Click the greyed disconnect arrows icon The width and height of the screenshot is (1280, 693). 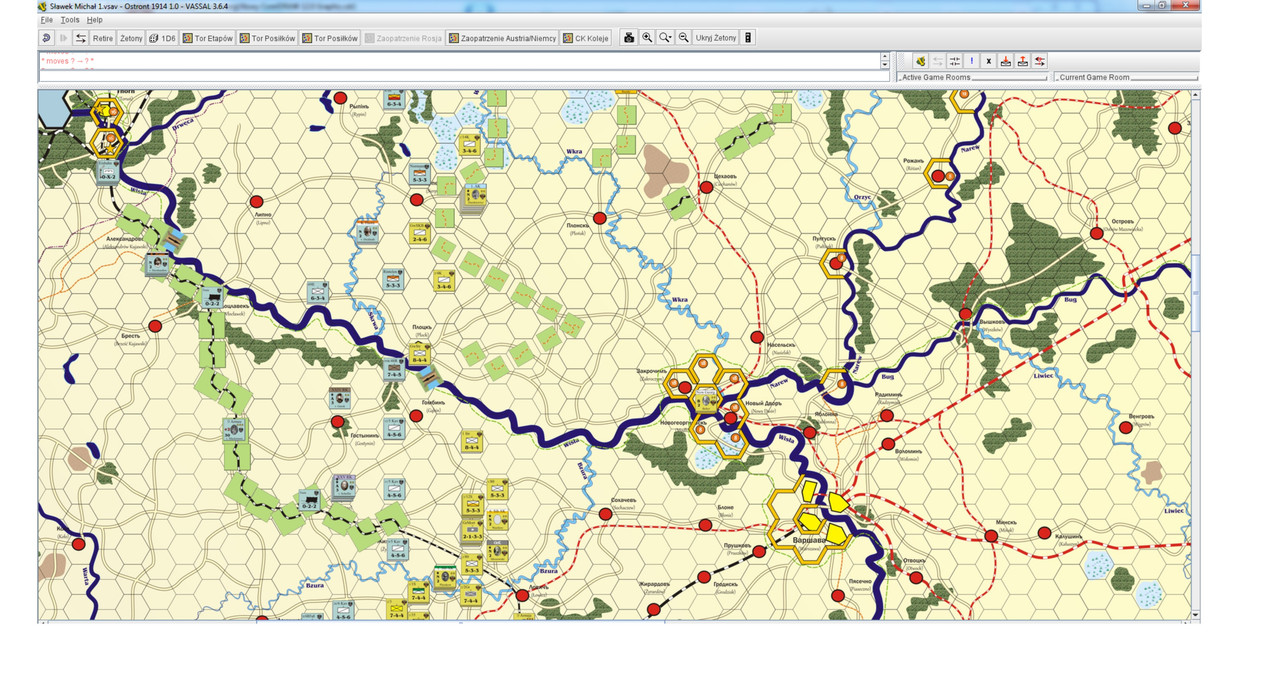(x=938, y=61)
